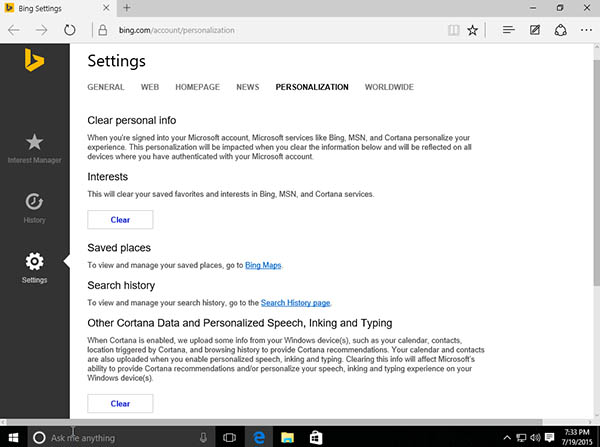Image resolution: width=600 pixels, height=447 pixels.
Task: Switch to the GENERAL tab
Action: tap(106, 87)
